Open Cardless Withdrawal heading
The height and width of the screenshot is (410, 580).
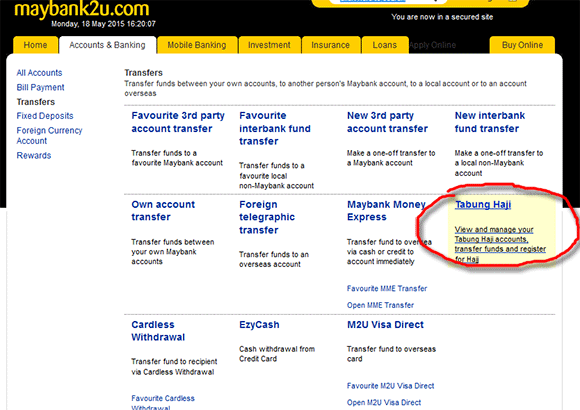point(158,331)
